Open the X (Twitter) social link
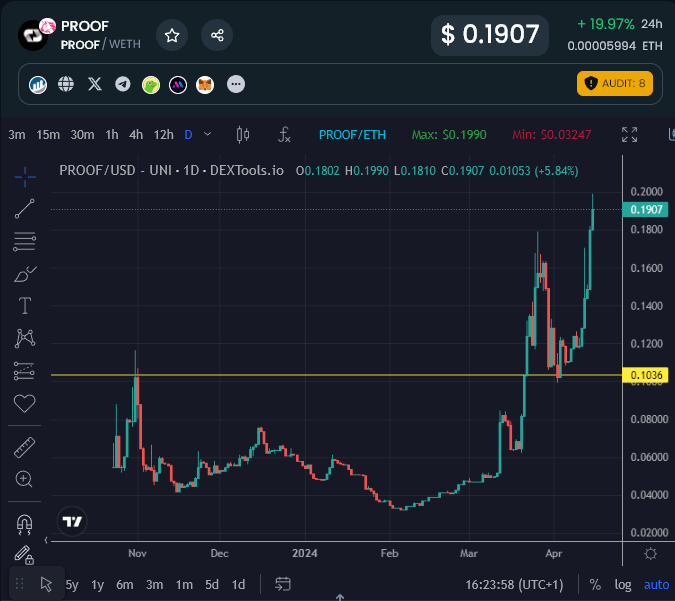Viewport: 675px width, 601px height. click(x=95, y=84)
